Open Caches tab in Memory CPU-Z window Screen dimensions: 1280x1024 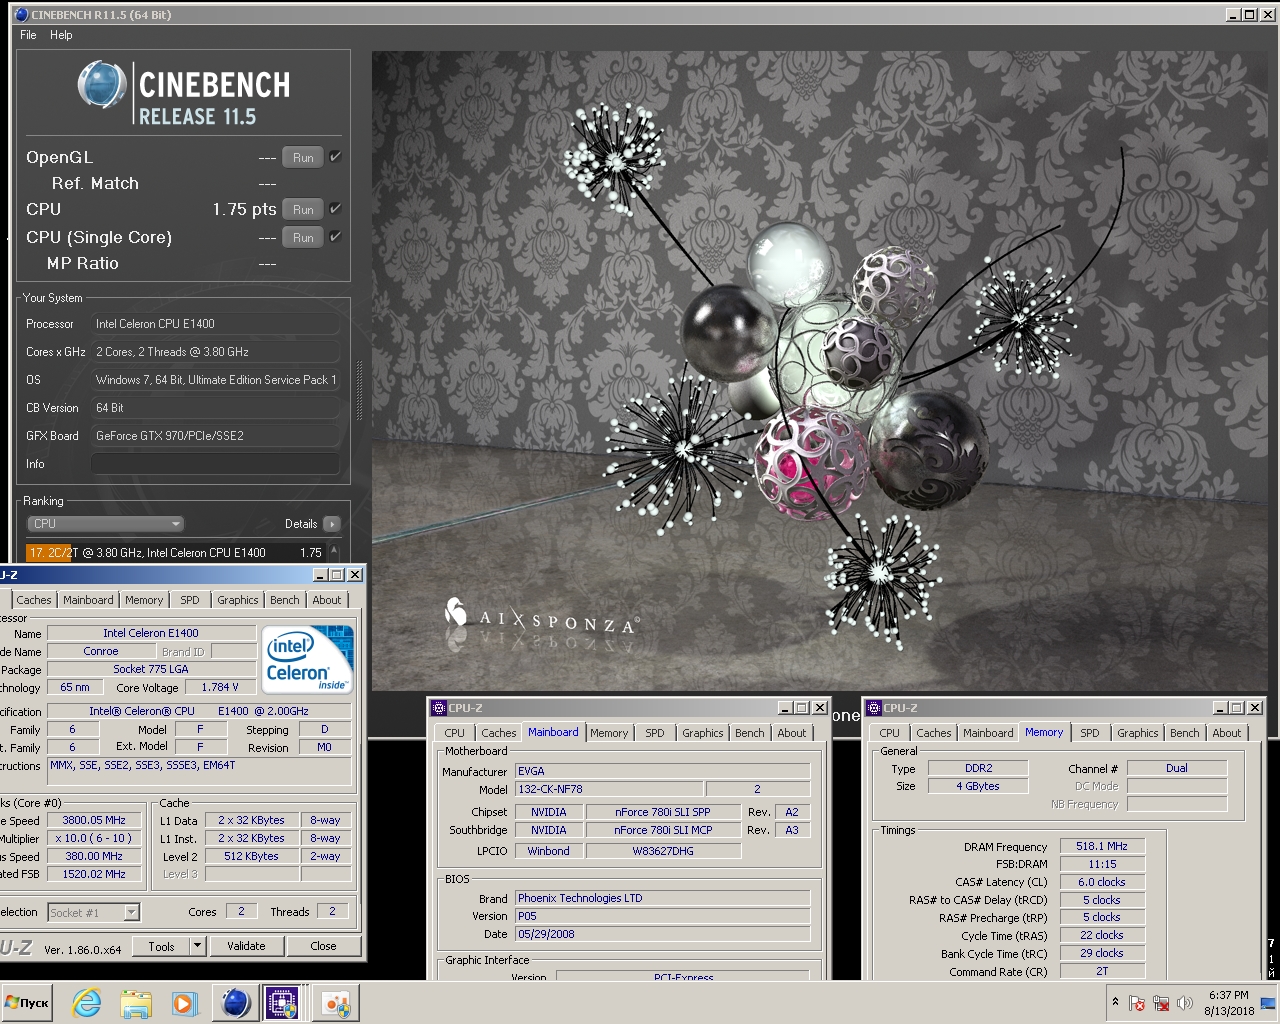[x=934, y=733]
